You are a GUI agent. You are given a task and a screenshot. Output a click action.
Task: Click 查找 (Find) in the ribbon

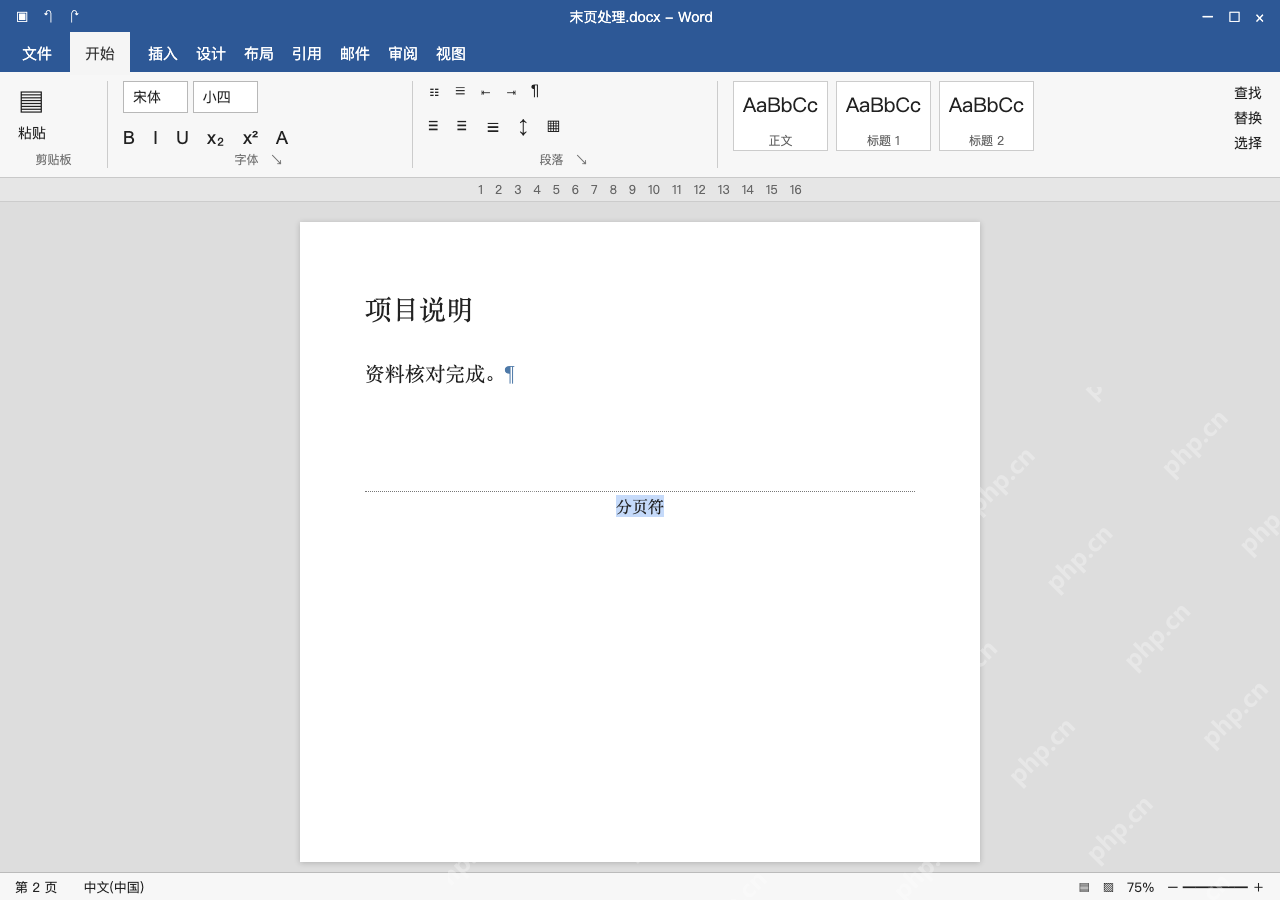point(1247,93)
